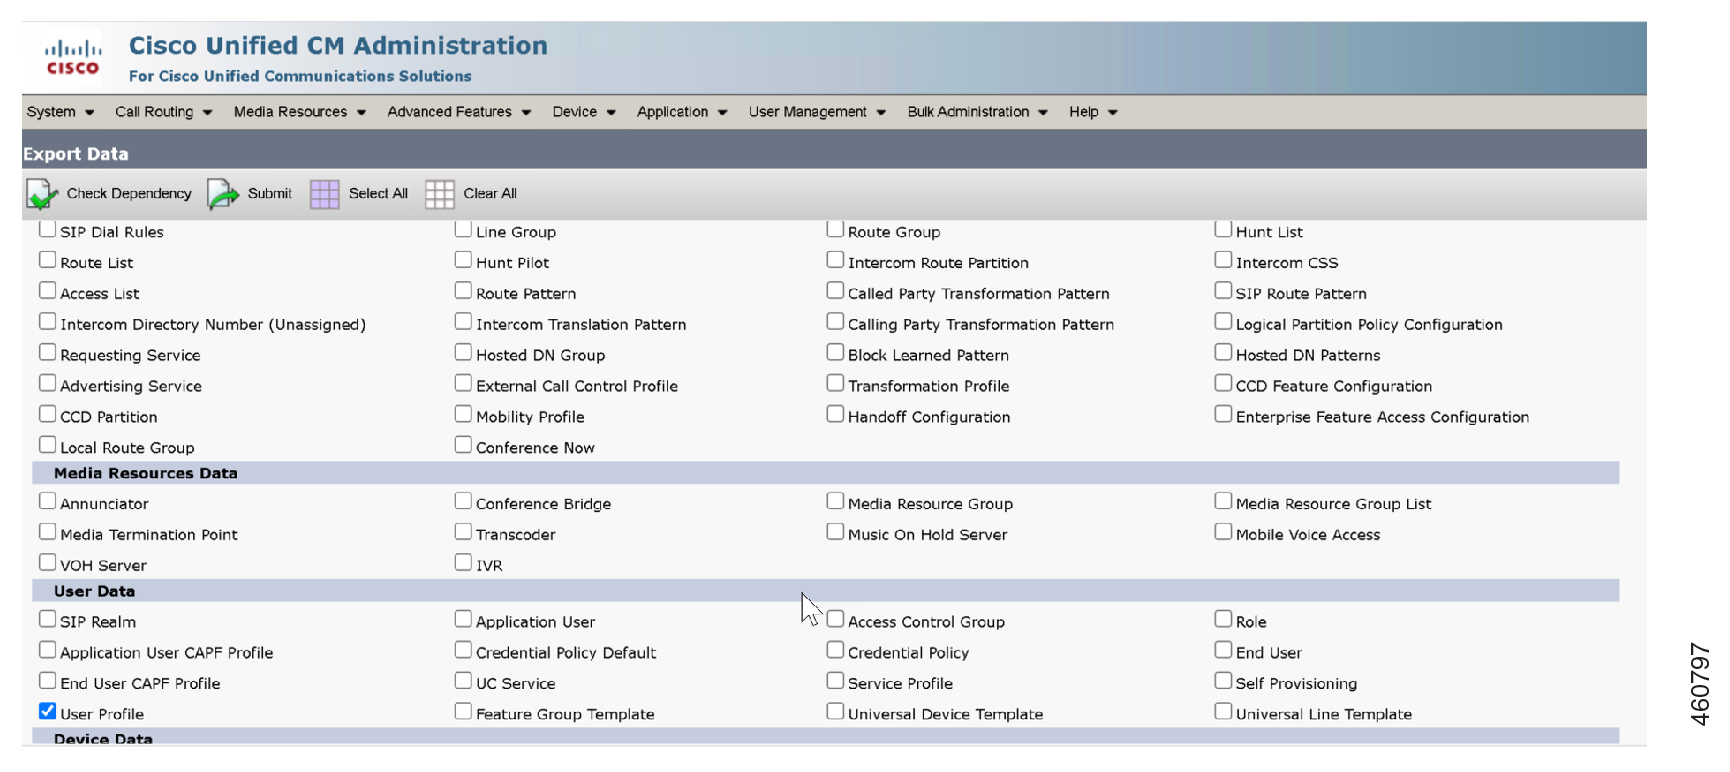Check the Hosted DN Group checkbox
This screenshot has width=1730, height=772.
pos(463,352)
